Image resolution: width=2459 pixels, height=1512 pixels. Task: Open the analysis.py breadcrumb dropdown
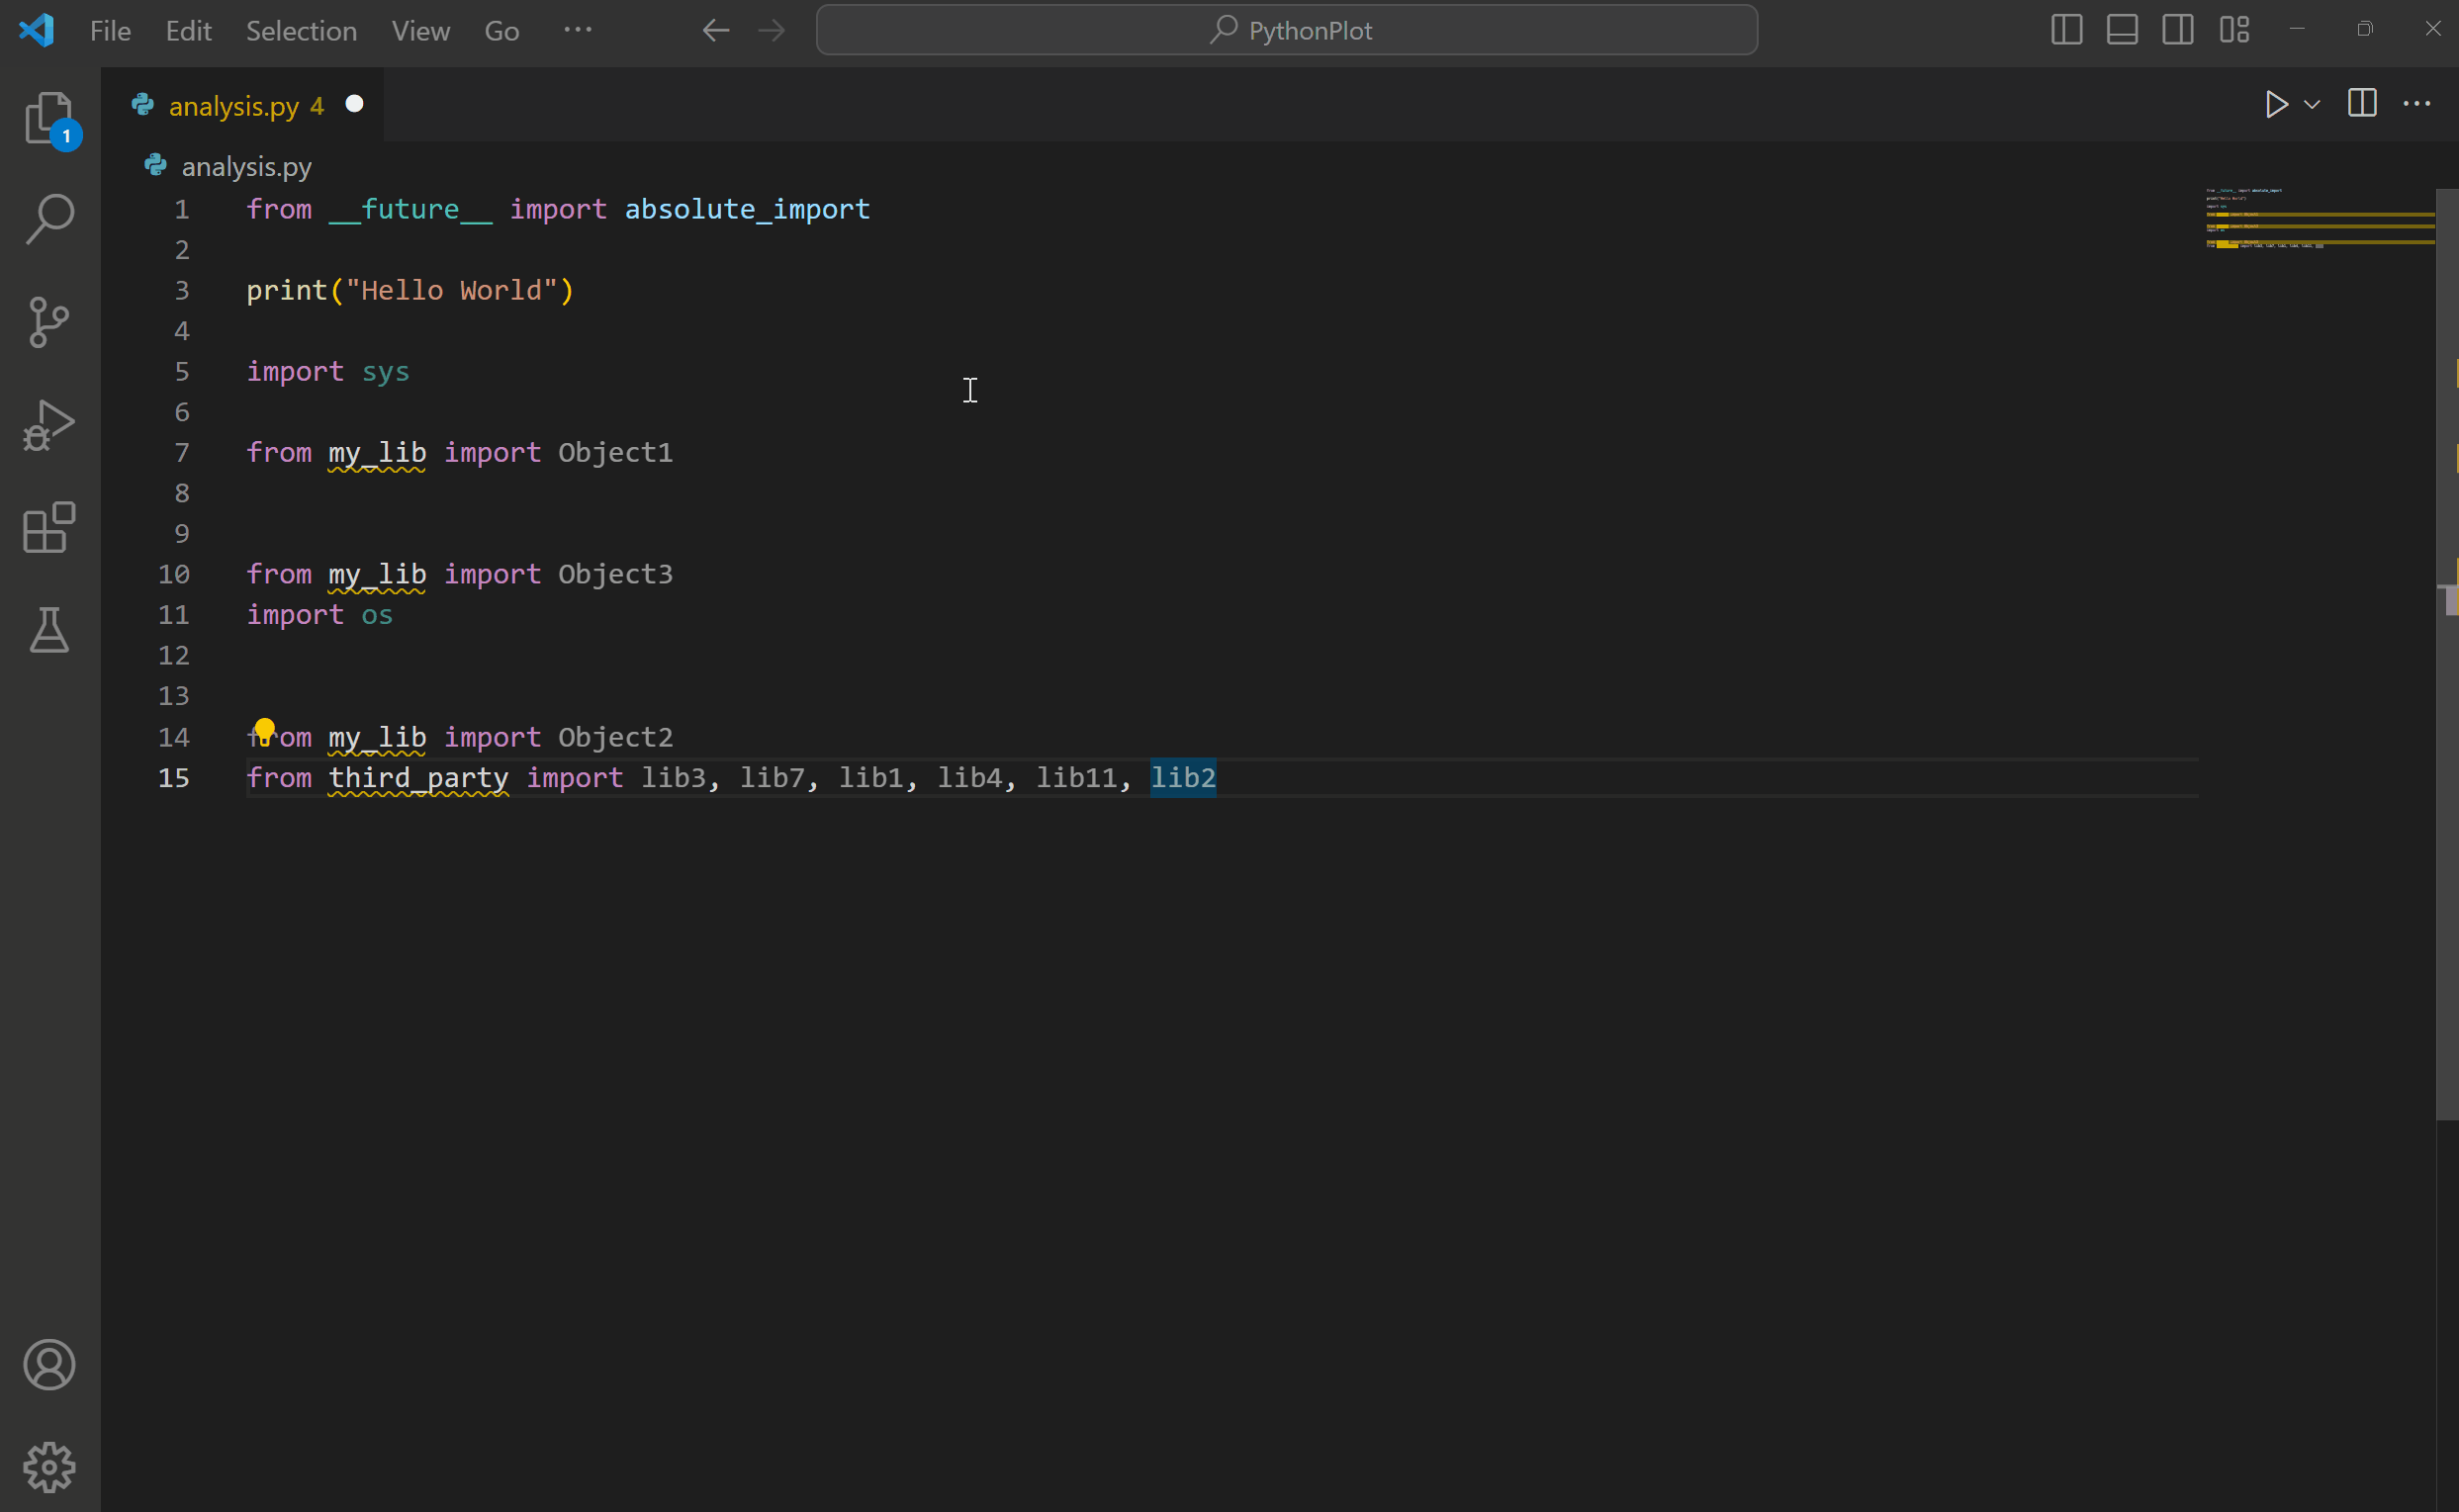246,166
